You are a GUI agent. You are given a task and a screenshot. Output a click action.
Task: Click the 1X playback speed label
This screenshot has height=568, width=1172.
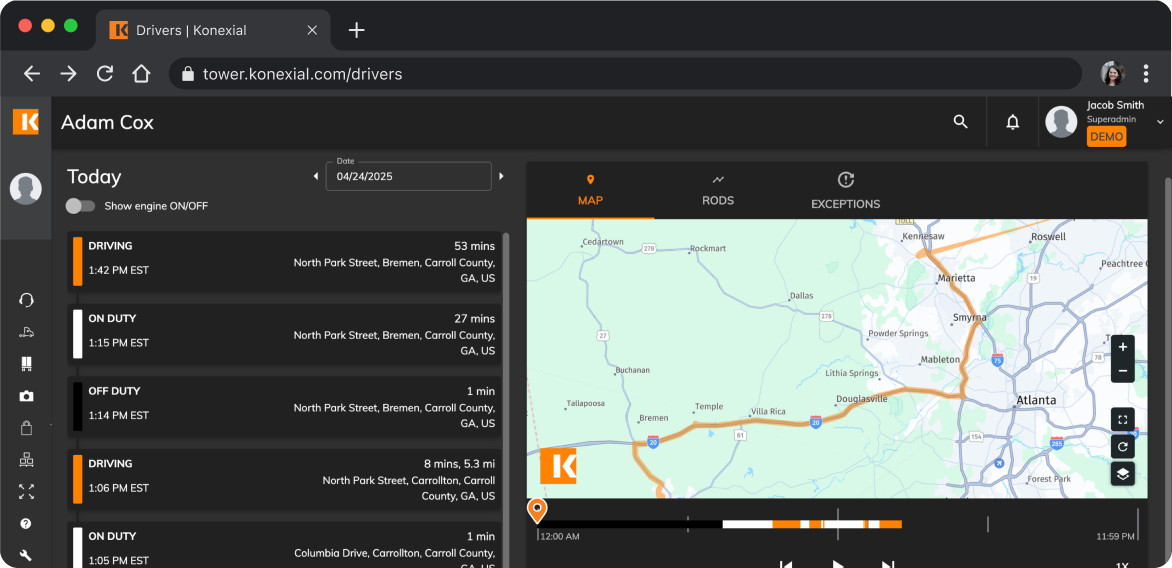(1122, 564)
